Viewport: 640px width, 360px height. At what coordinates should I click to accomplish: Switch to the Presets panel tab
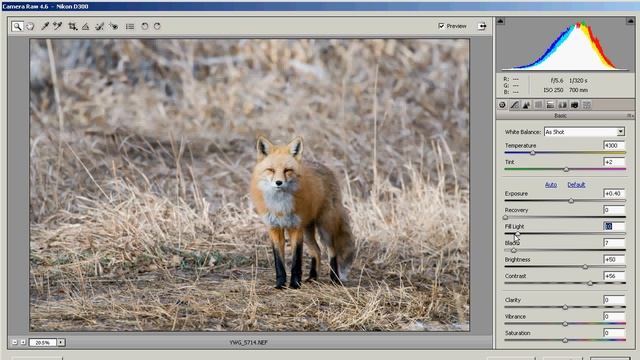pos(587,105)
